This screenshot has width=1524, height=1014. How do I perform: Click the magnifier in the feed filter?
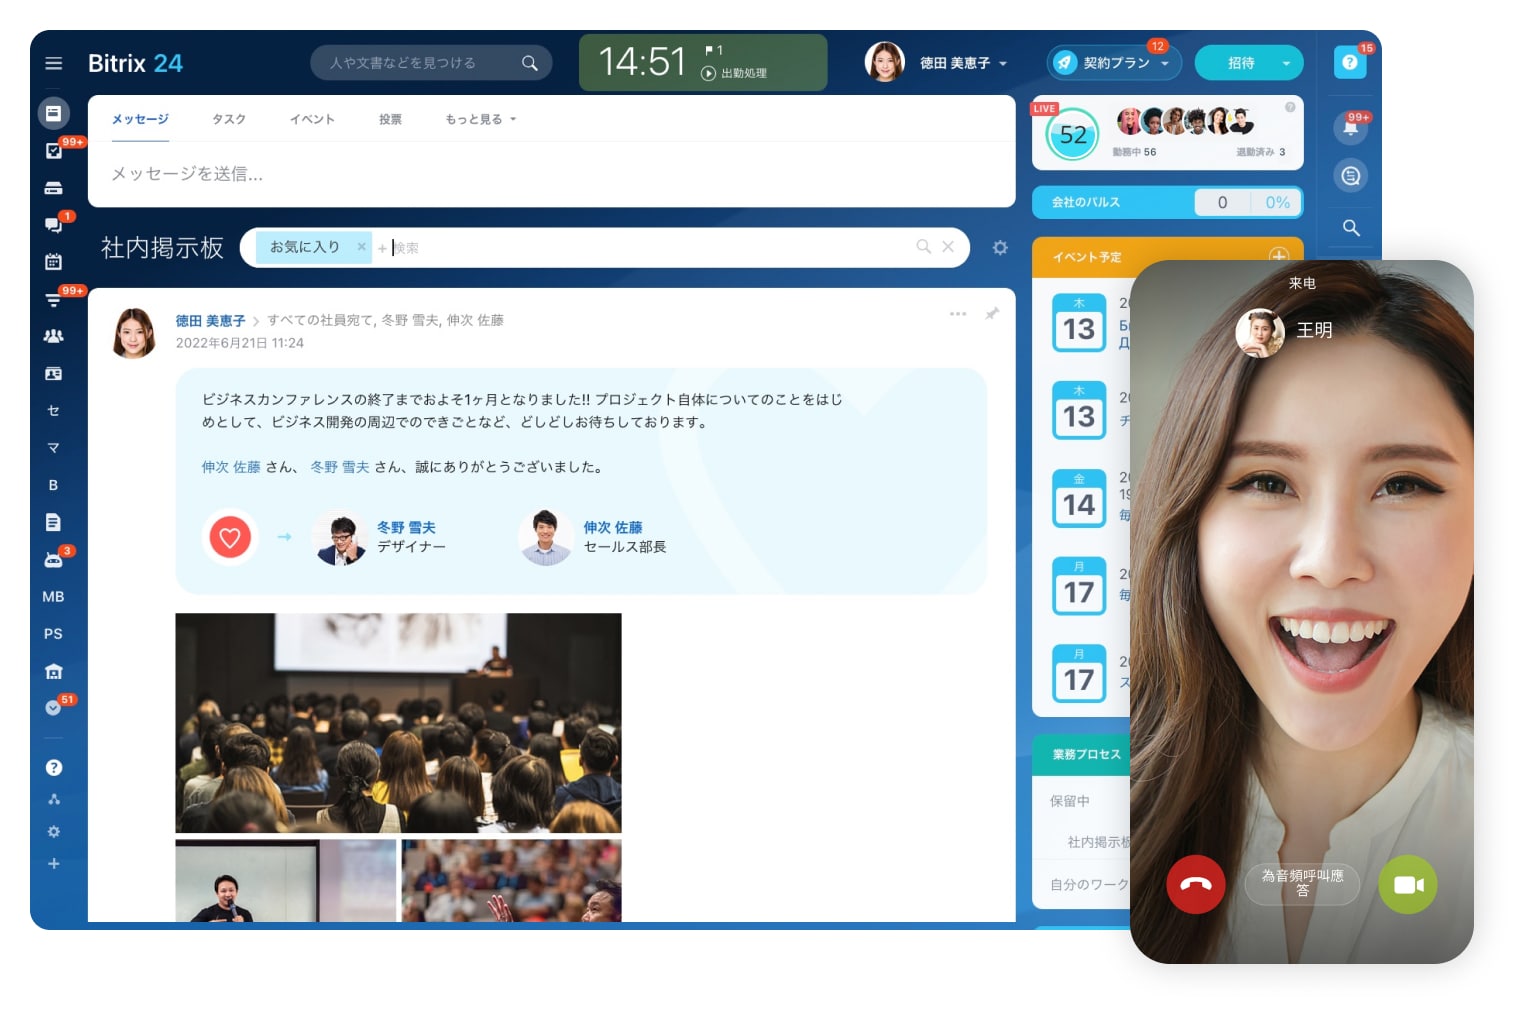(923, 247)
